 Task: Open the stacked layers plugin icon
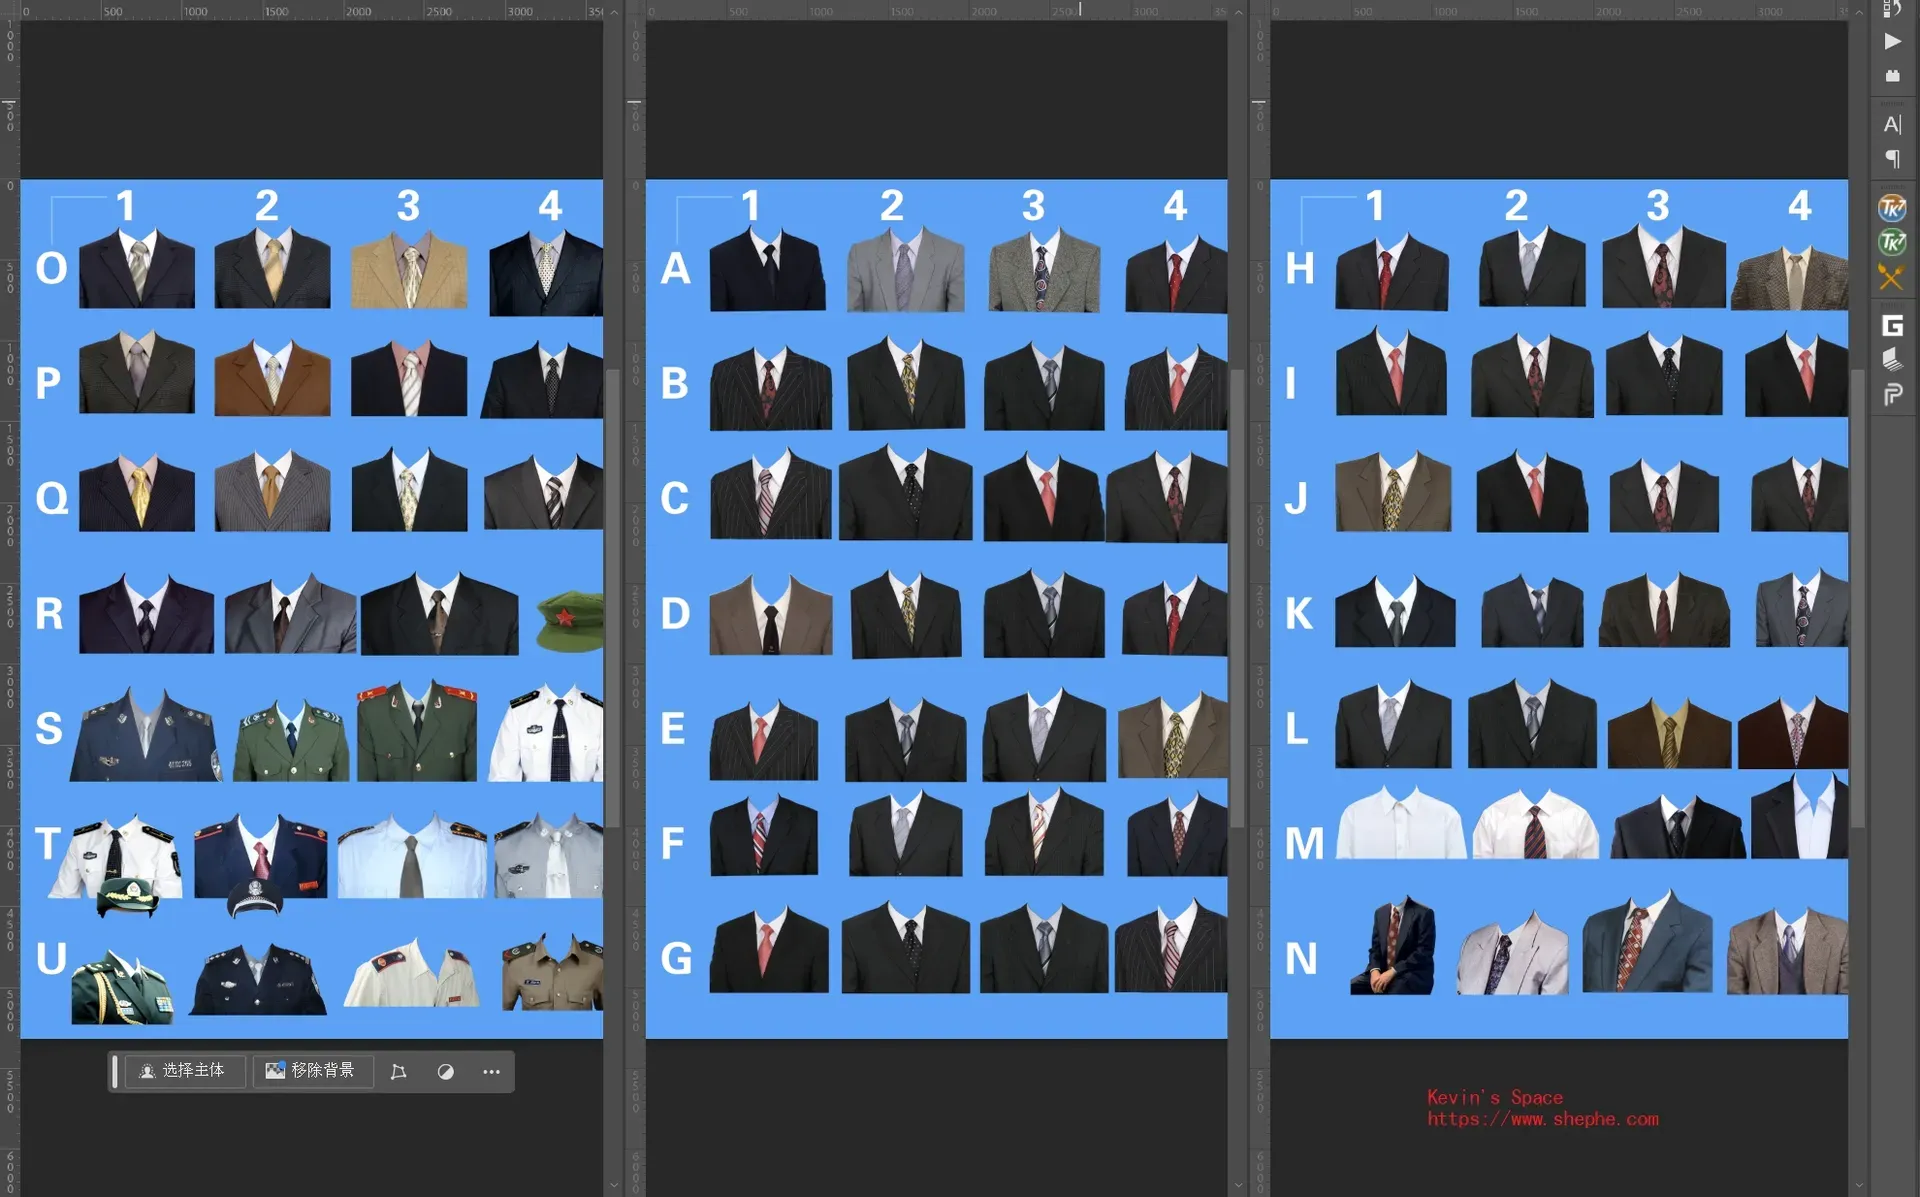coord(1892,360)
